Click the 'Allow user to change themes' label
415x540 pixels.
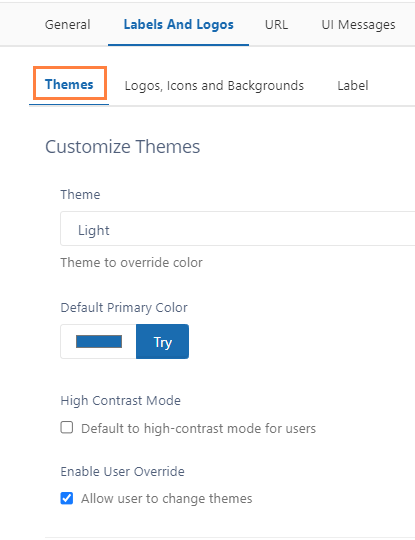coord(167,499)
